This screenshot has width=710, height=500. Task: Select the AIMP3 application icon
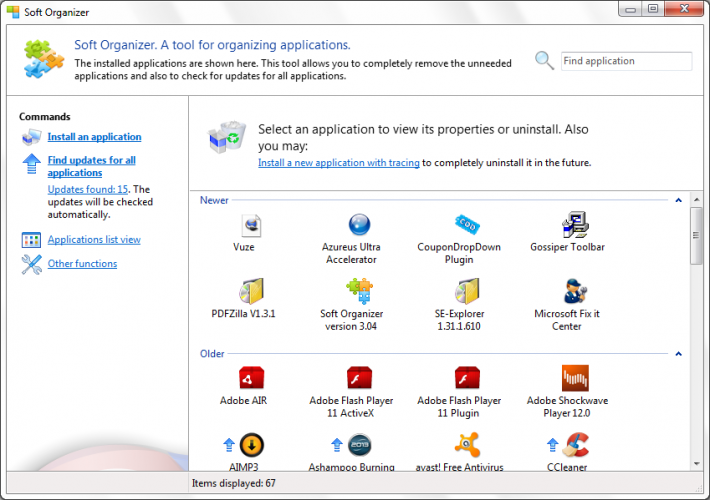pyautogui.click(x=251, y=445)
